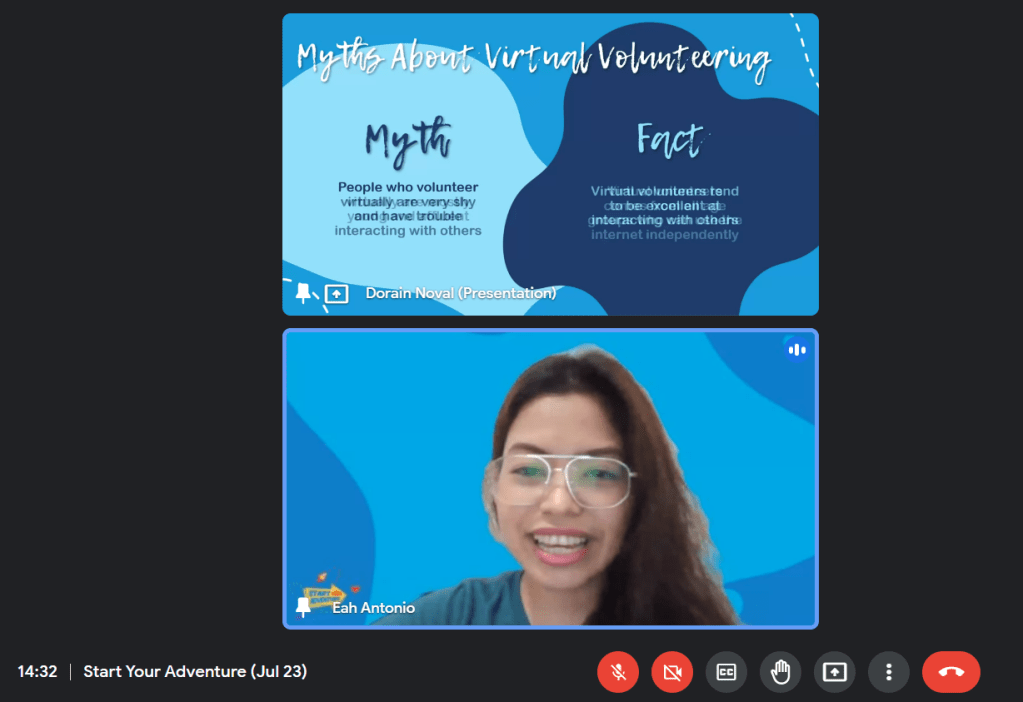Image resolution: width=1023 pixels, height=702 pixels.
Task: Open the Present now screen share option
Action: (x=834, y=672)
